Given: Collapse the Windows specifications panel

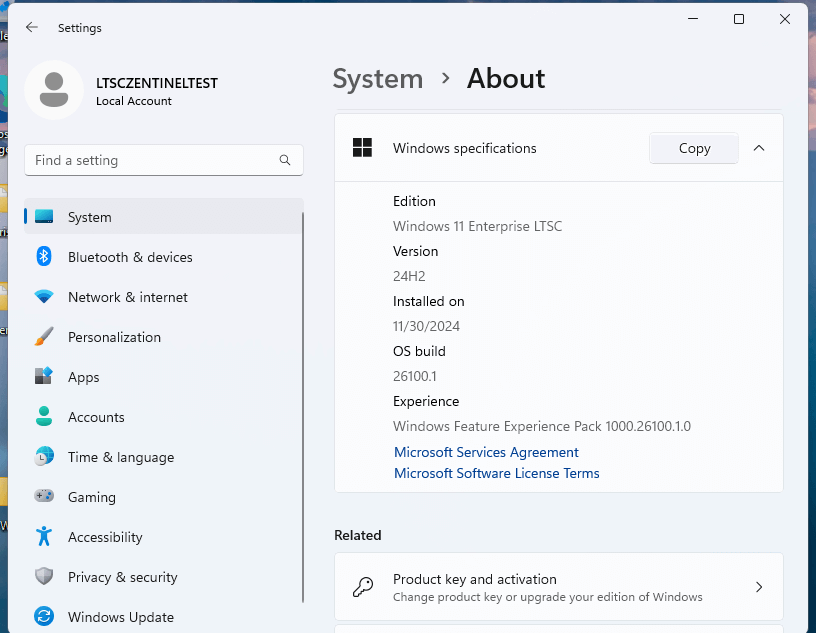Looking at the screenshot, I should pos(759,148).
